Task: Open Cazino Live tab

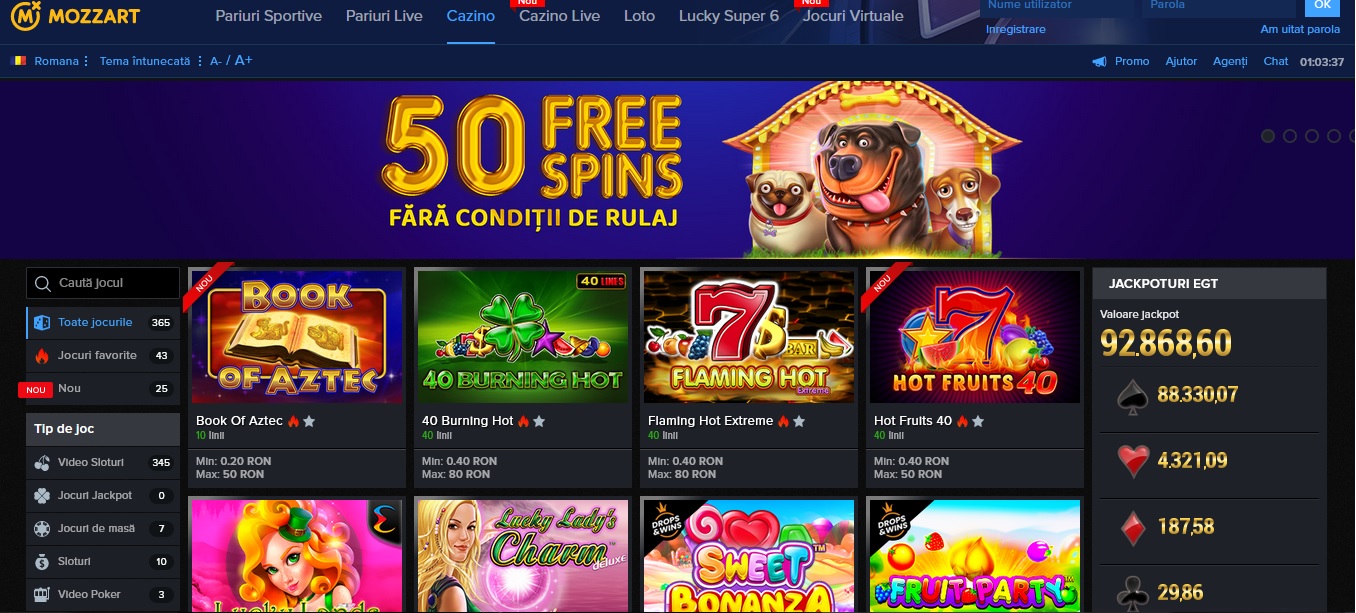Action: click(560, 16)
